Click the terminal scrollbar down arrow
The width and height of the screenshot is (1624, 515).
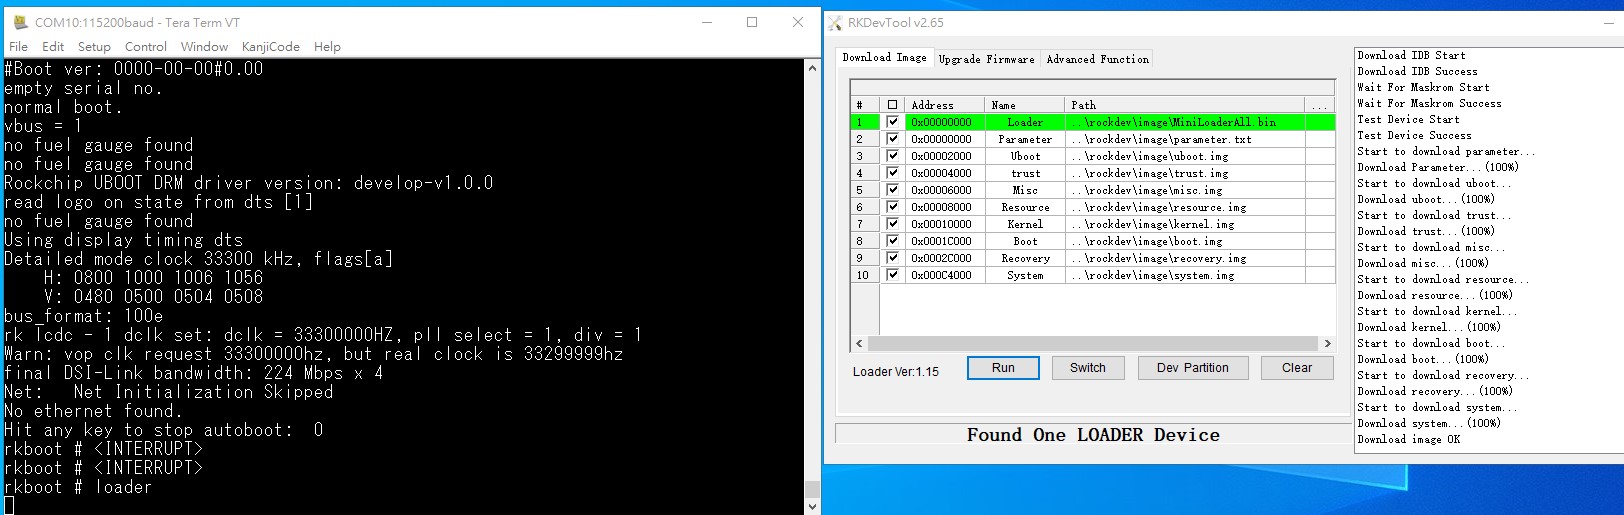(812, 506)
